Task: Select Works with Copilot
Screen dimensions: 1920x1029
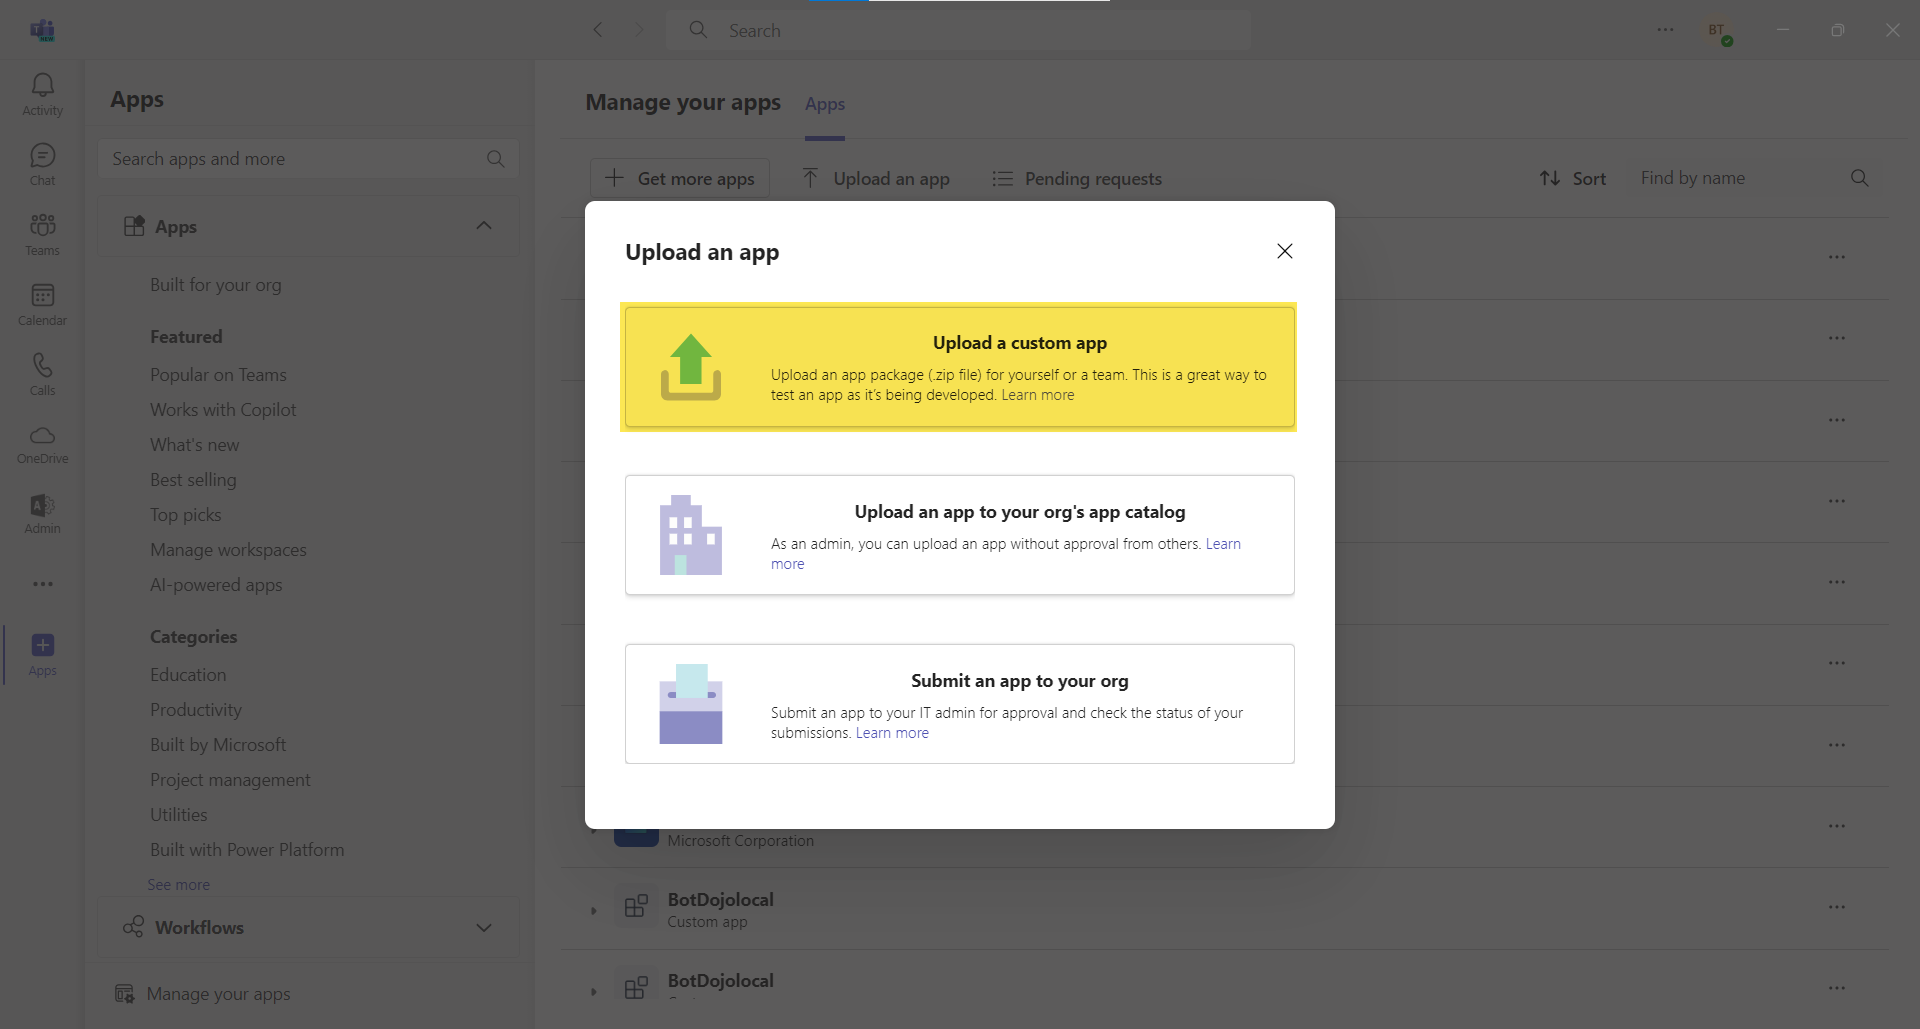Action: point(223,410)
